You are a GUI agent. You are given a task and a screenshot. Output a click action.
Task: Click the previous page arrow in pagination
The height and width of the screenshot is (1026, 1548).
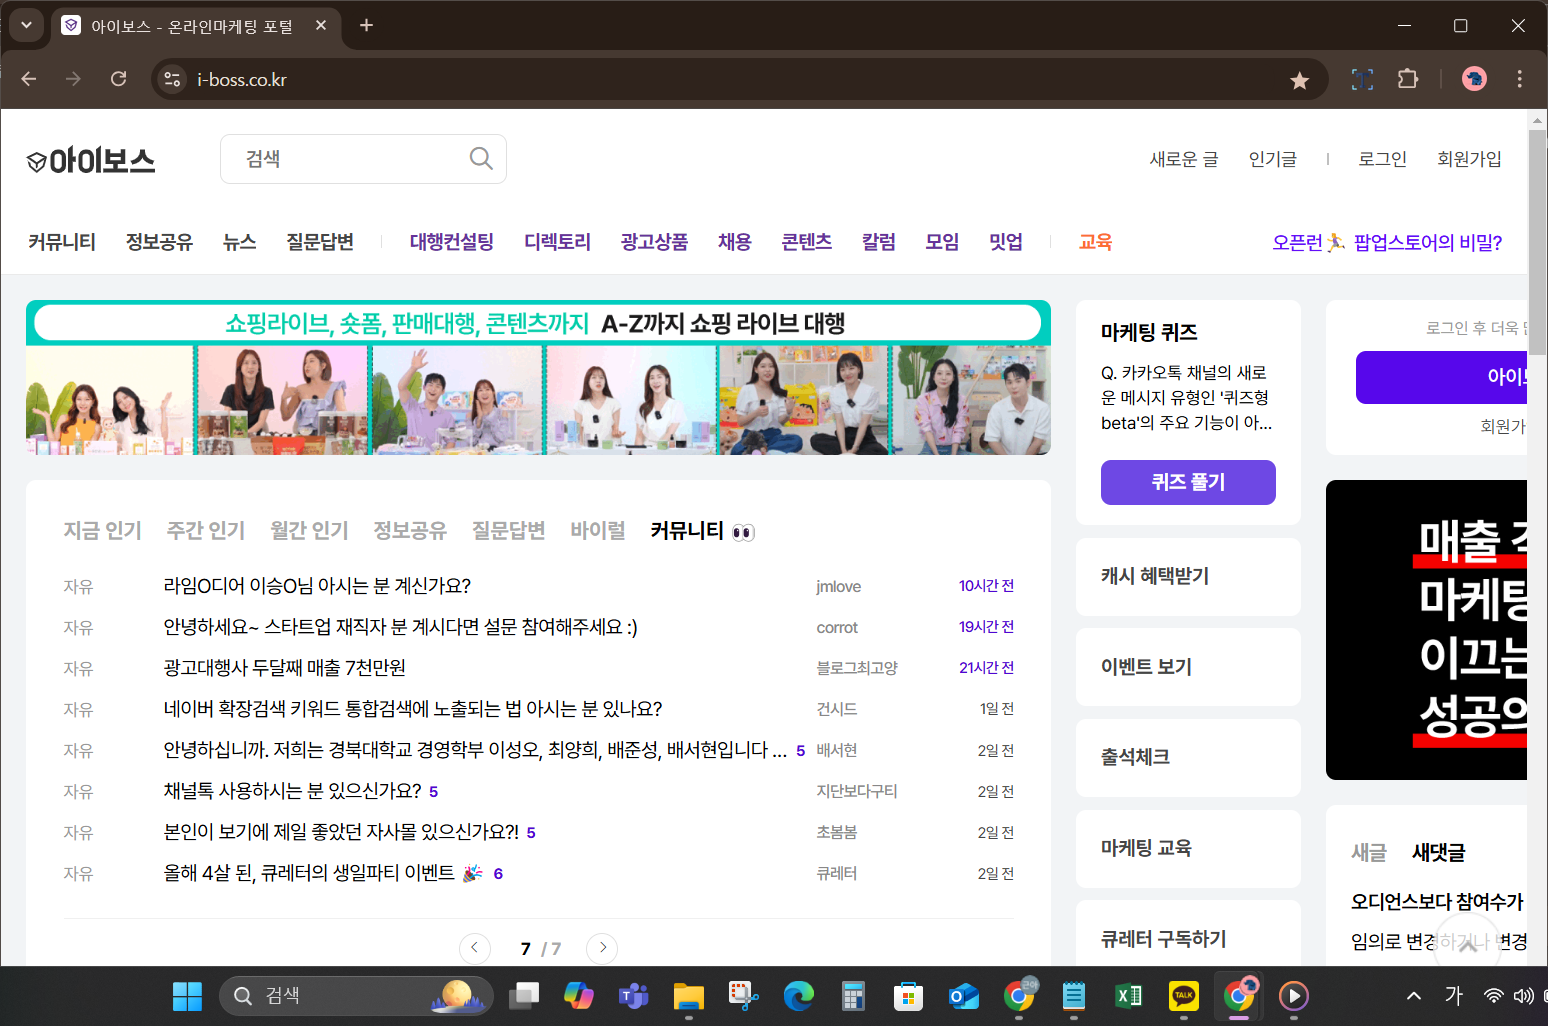point(475,948)
